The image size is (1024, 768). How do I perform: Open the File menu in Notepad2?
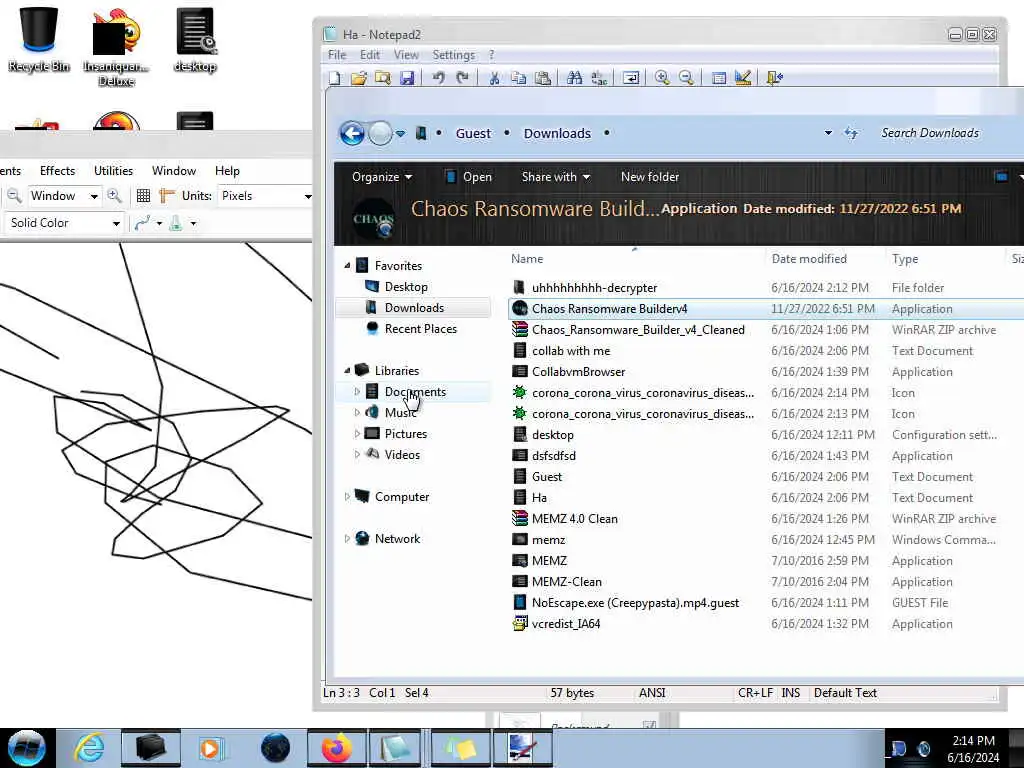point(337,55)
